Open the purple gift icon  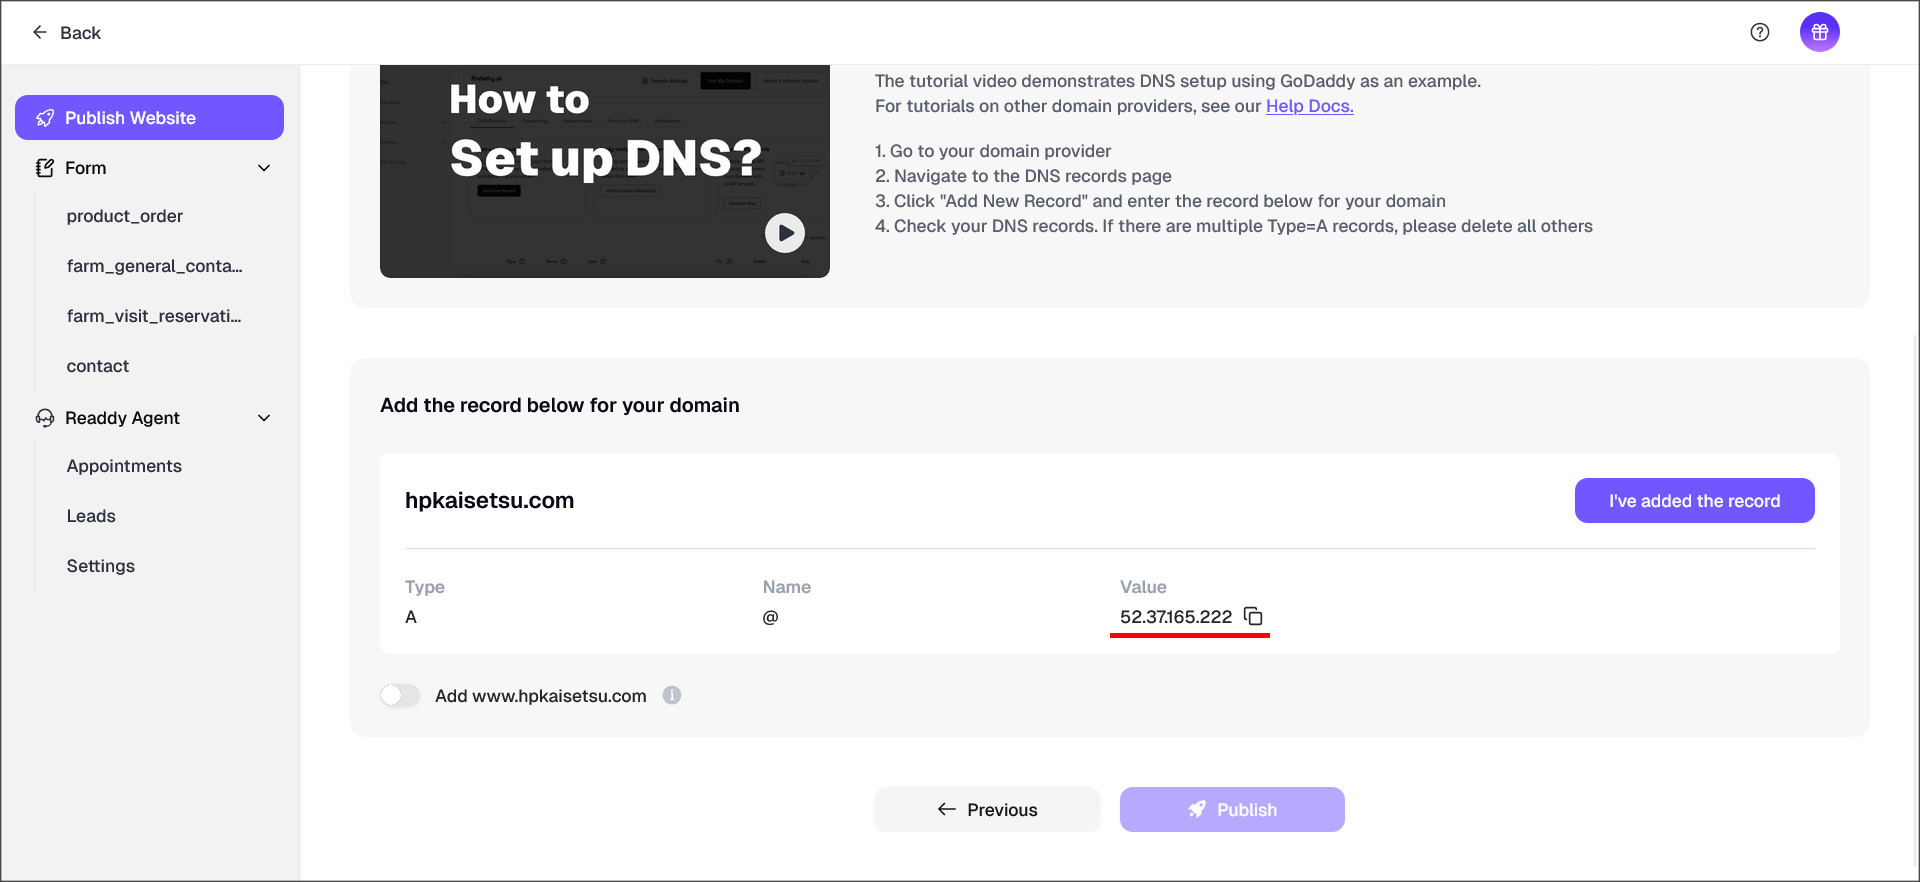pyautogui.click(x=1819, y=32)
